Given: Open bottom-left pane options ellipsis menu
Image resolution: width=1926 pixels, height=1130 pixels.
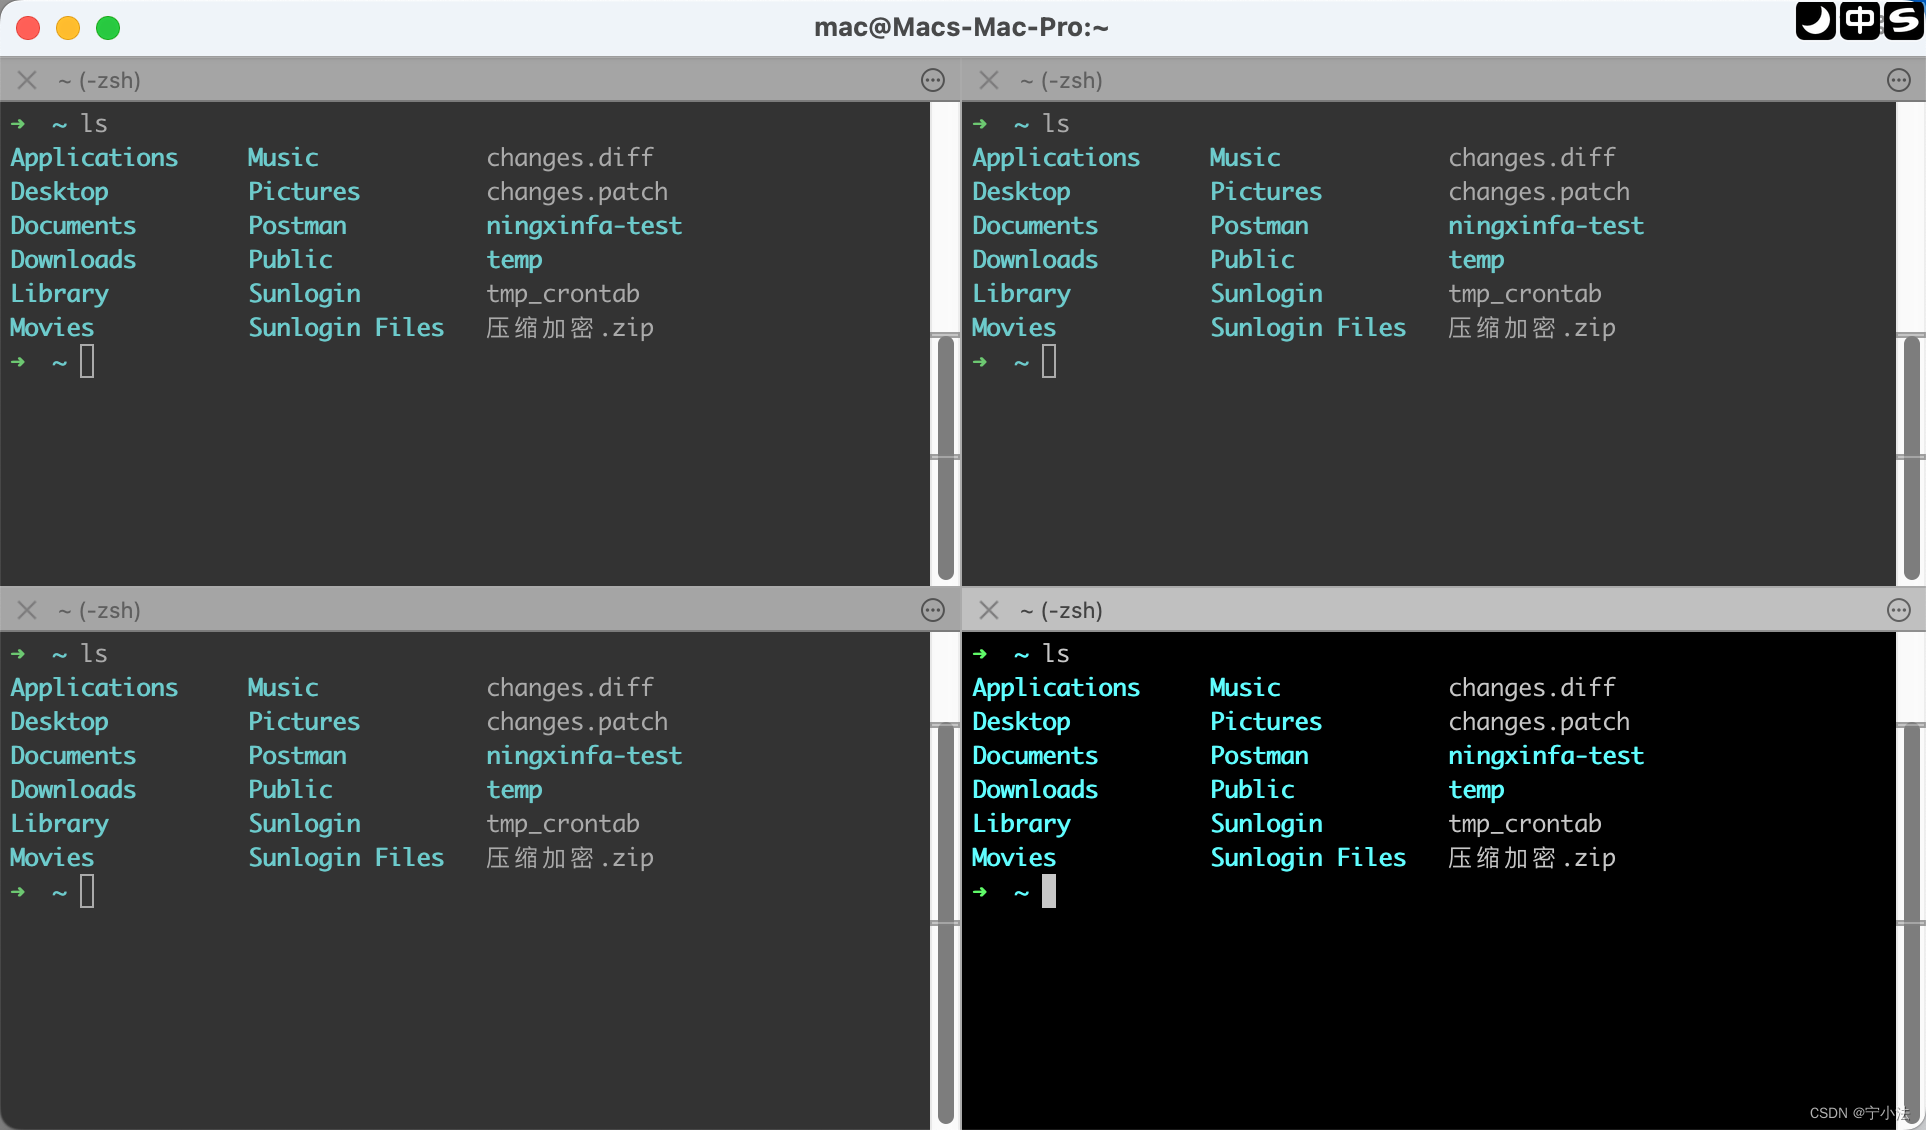Looking at the screenshot, I should 932,610.
